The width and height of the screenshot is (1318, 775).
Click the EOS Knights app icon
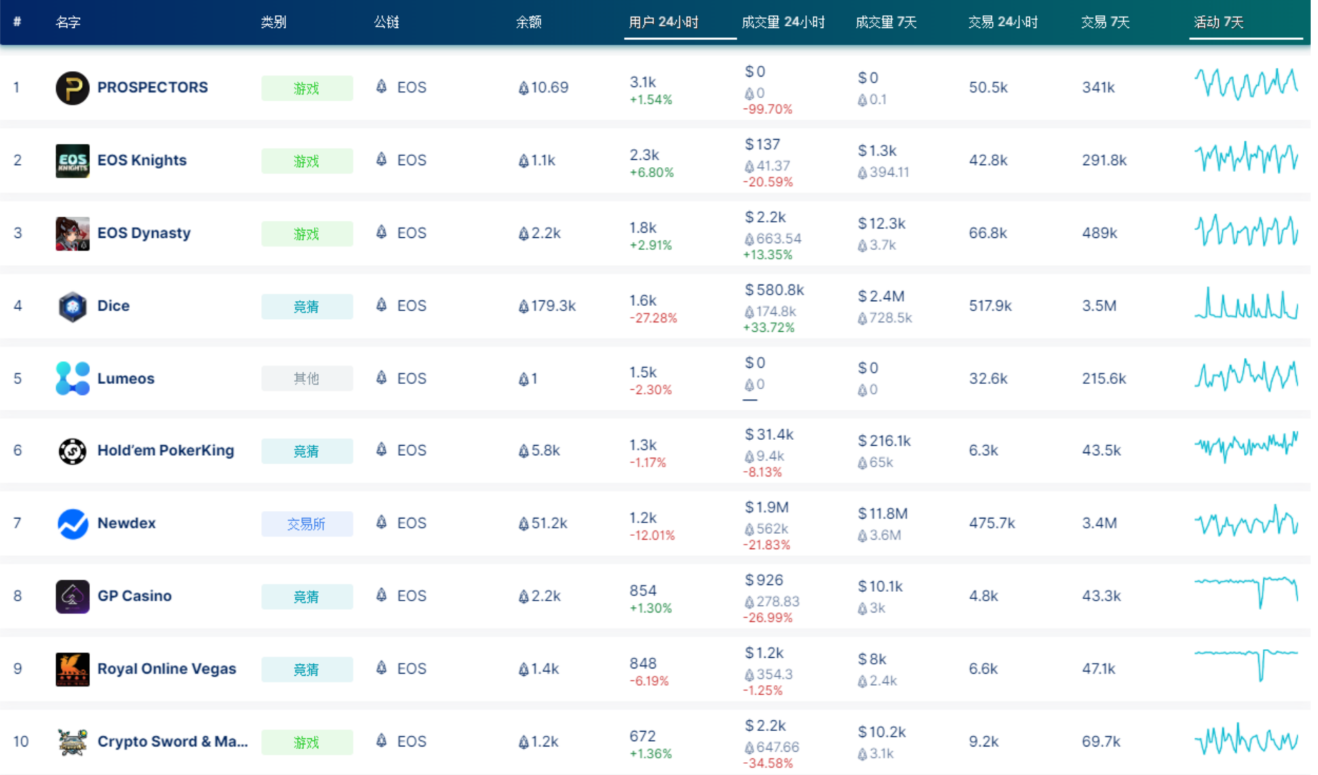[x=72, y=160]
